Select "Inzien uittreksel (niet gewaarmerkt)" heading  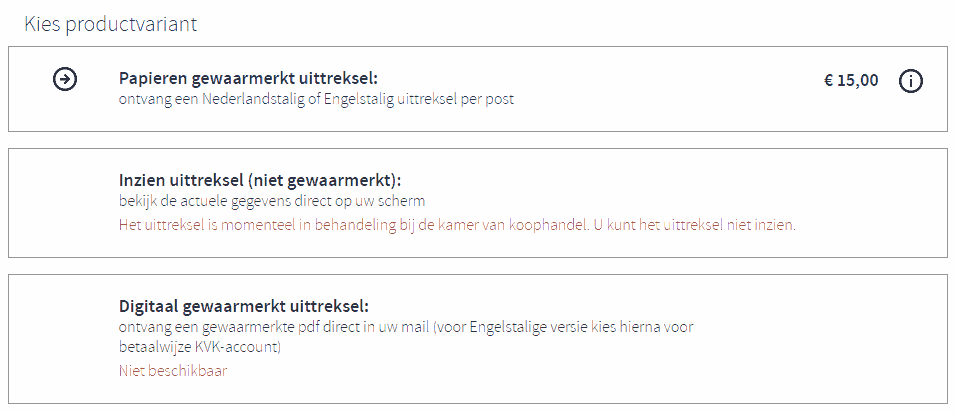click(x=261, y=181)
